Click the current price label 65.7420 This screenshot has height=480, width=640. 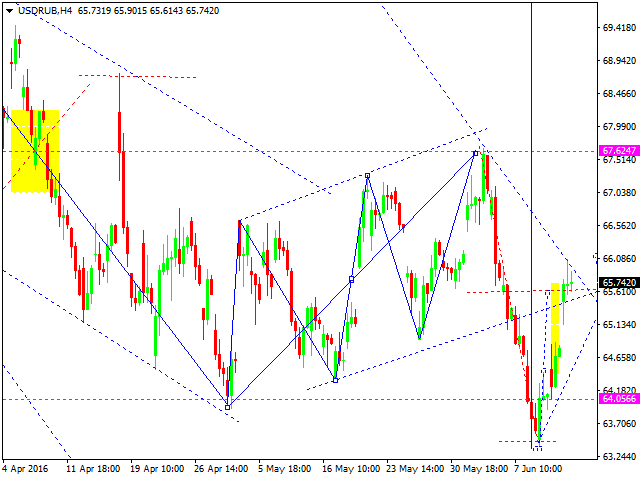click(x=619, y=282)
